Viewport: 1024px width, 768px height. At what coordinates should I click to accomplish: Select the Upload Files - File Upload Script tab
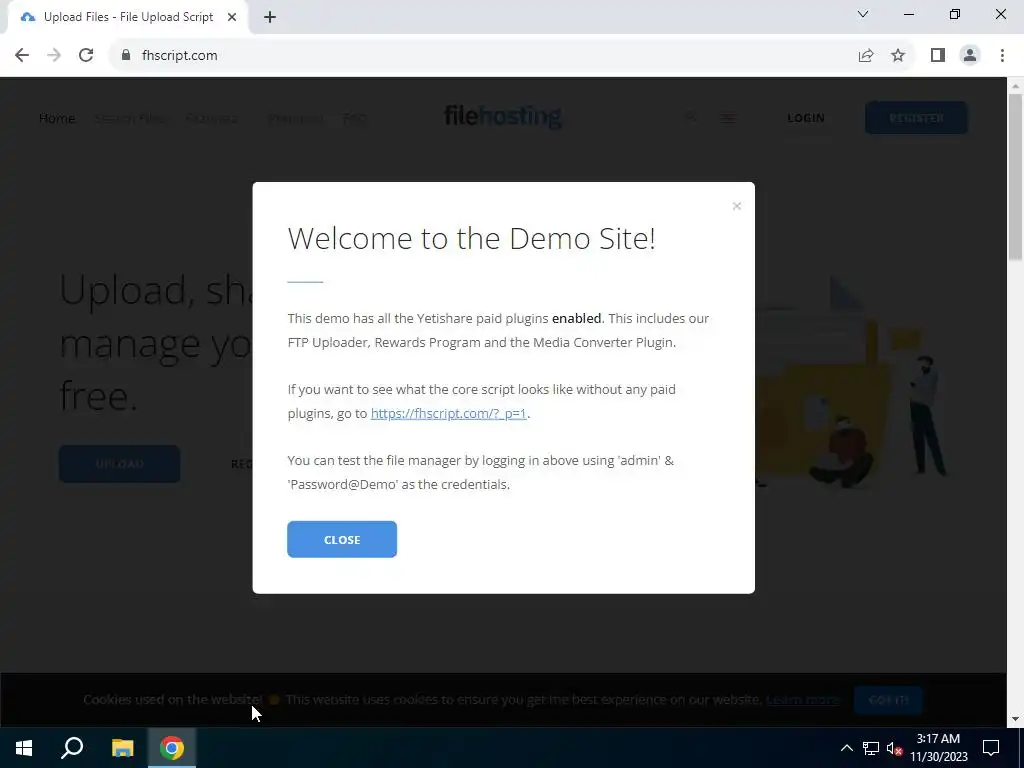128,17
